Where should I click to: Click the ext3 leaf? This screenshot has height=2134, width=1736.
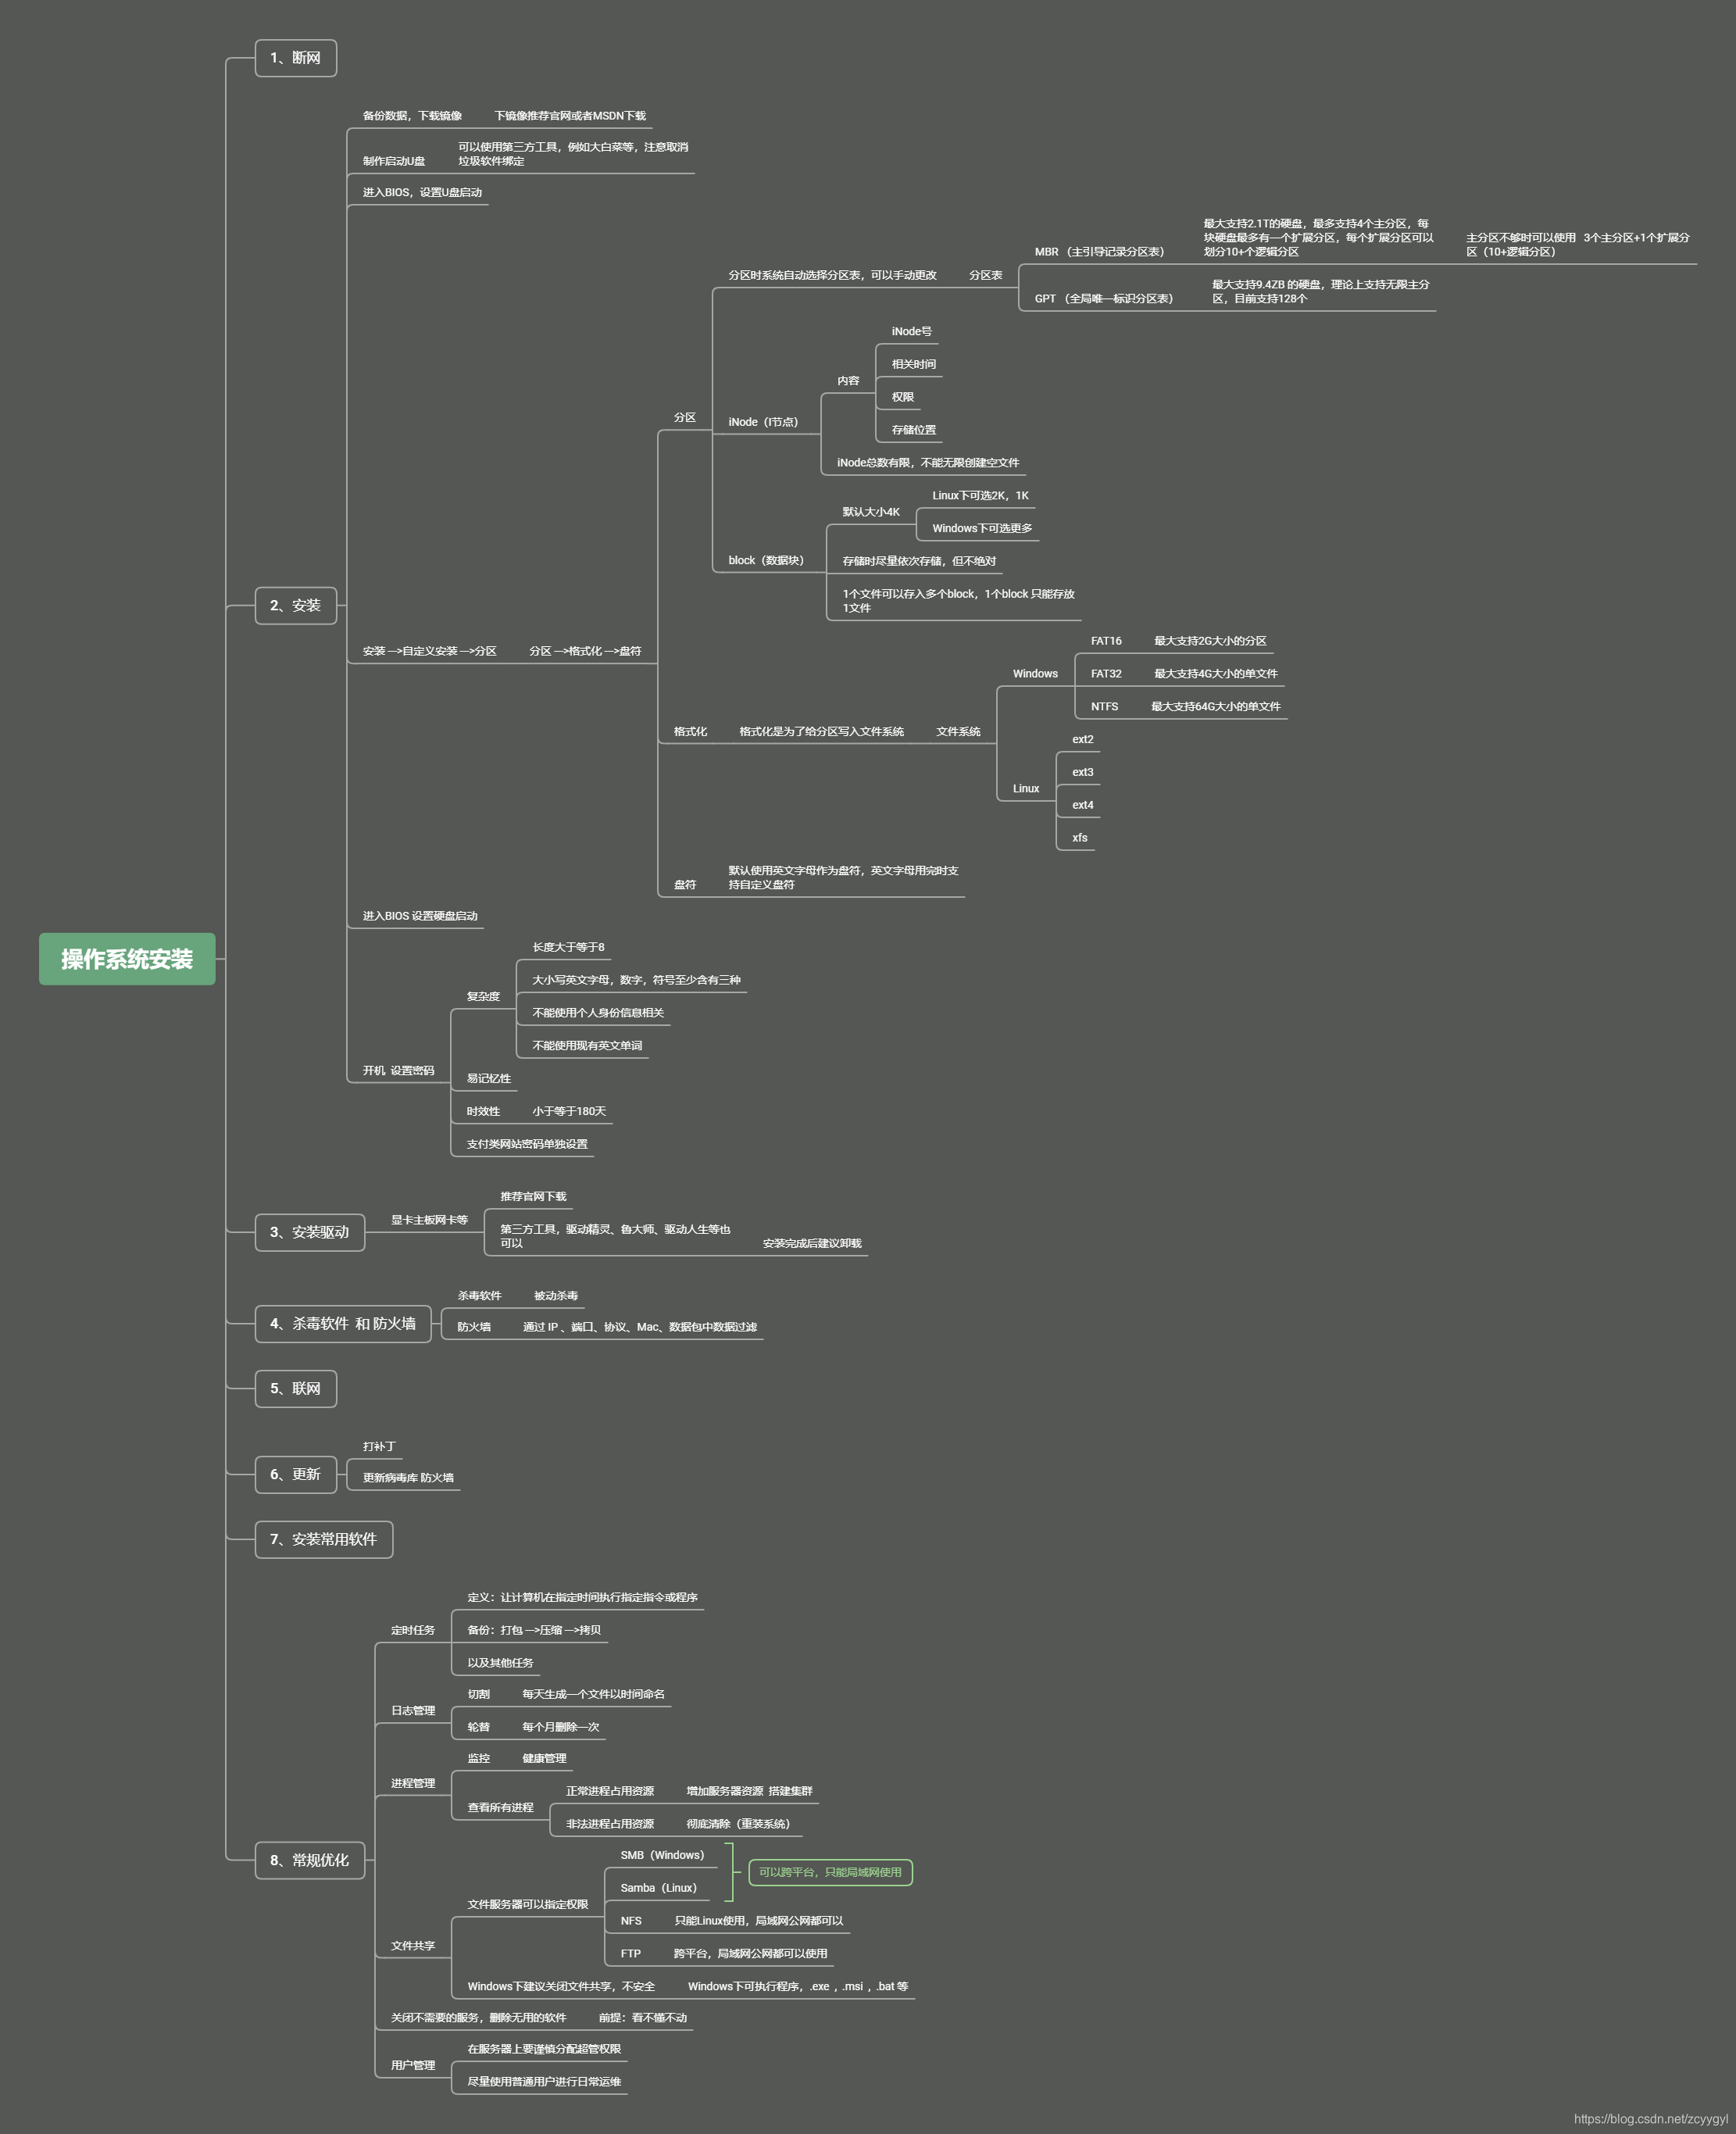click(1082, 772)
